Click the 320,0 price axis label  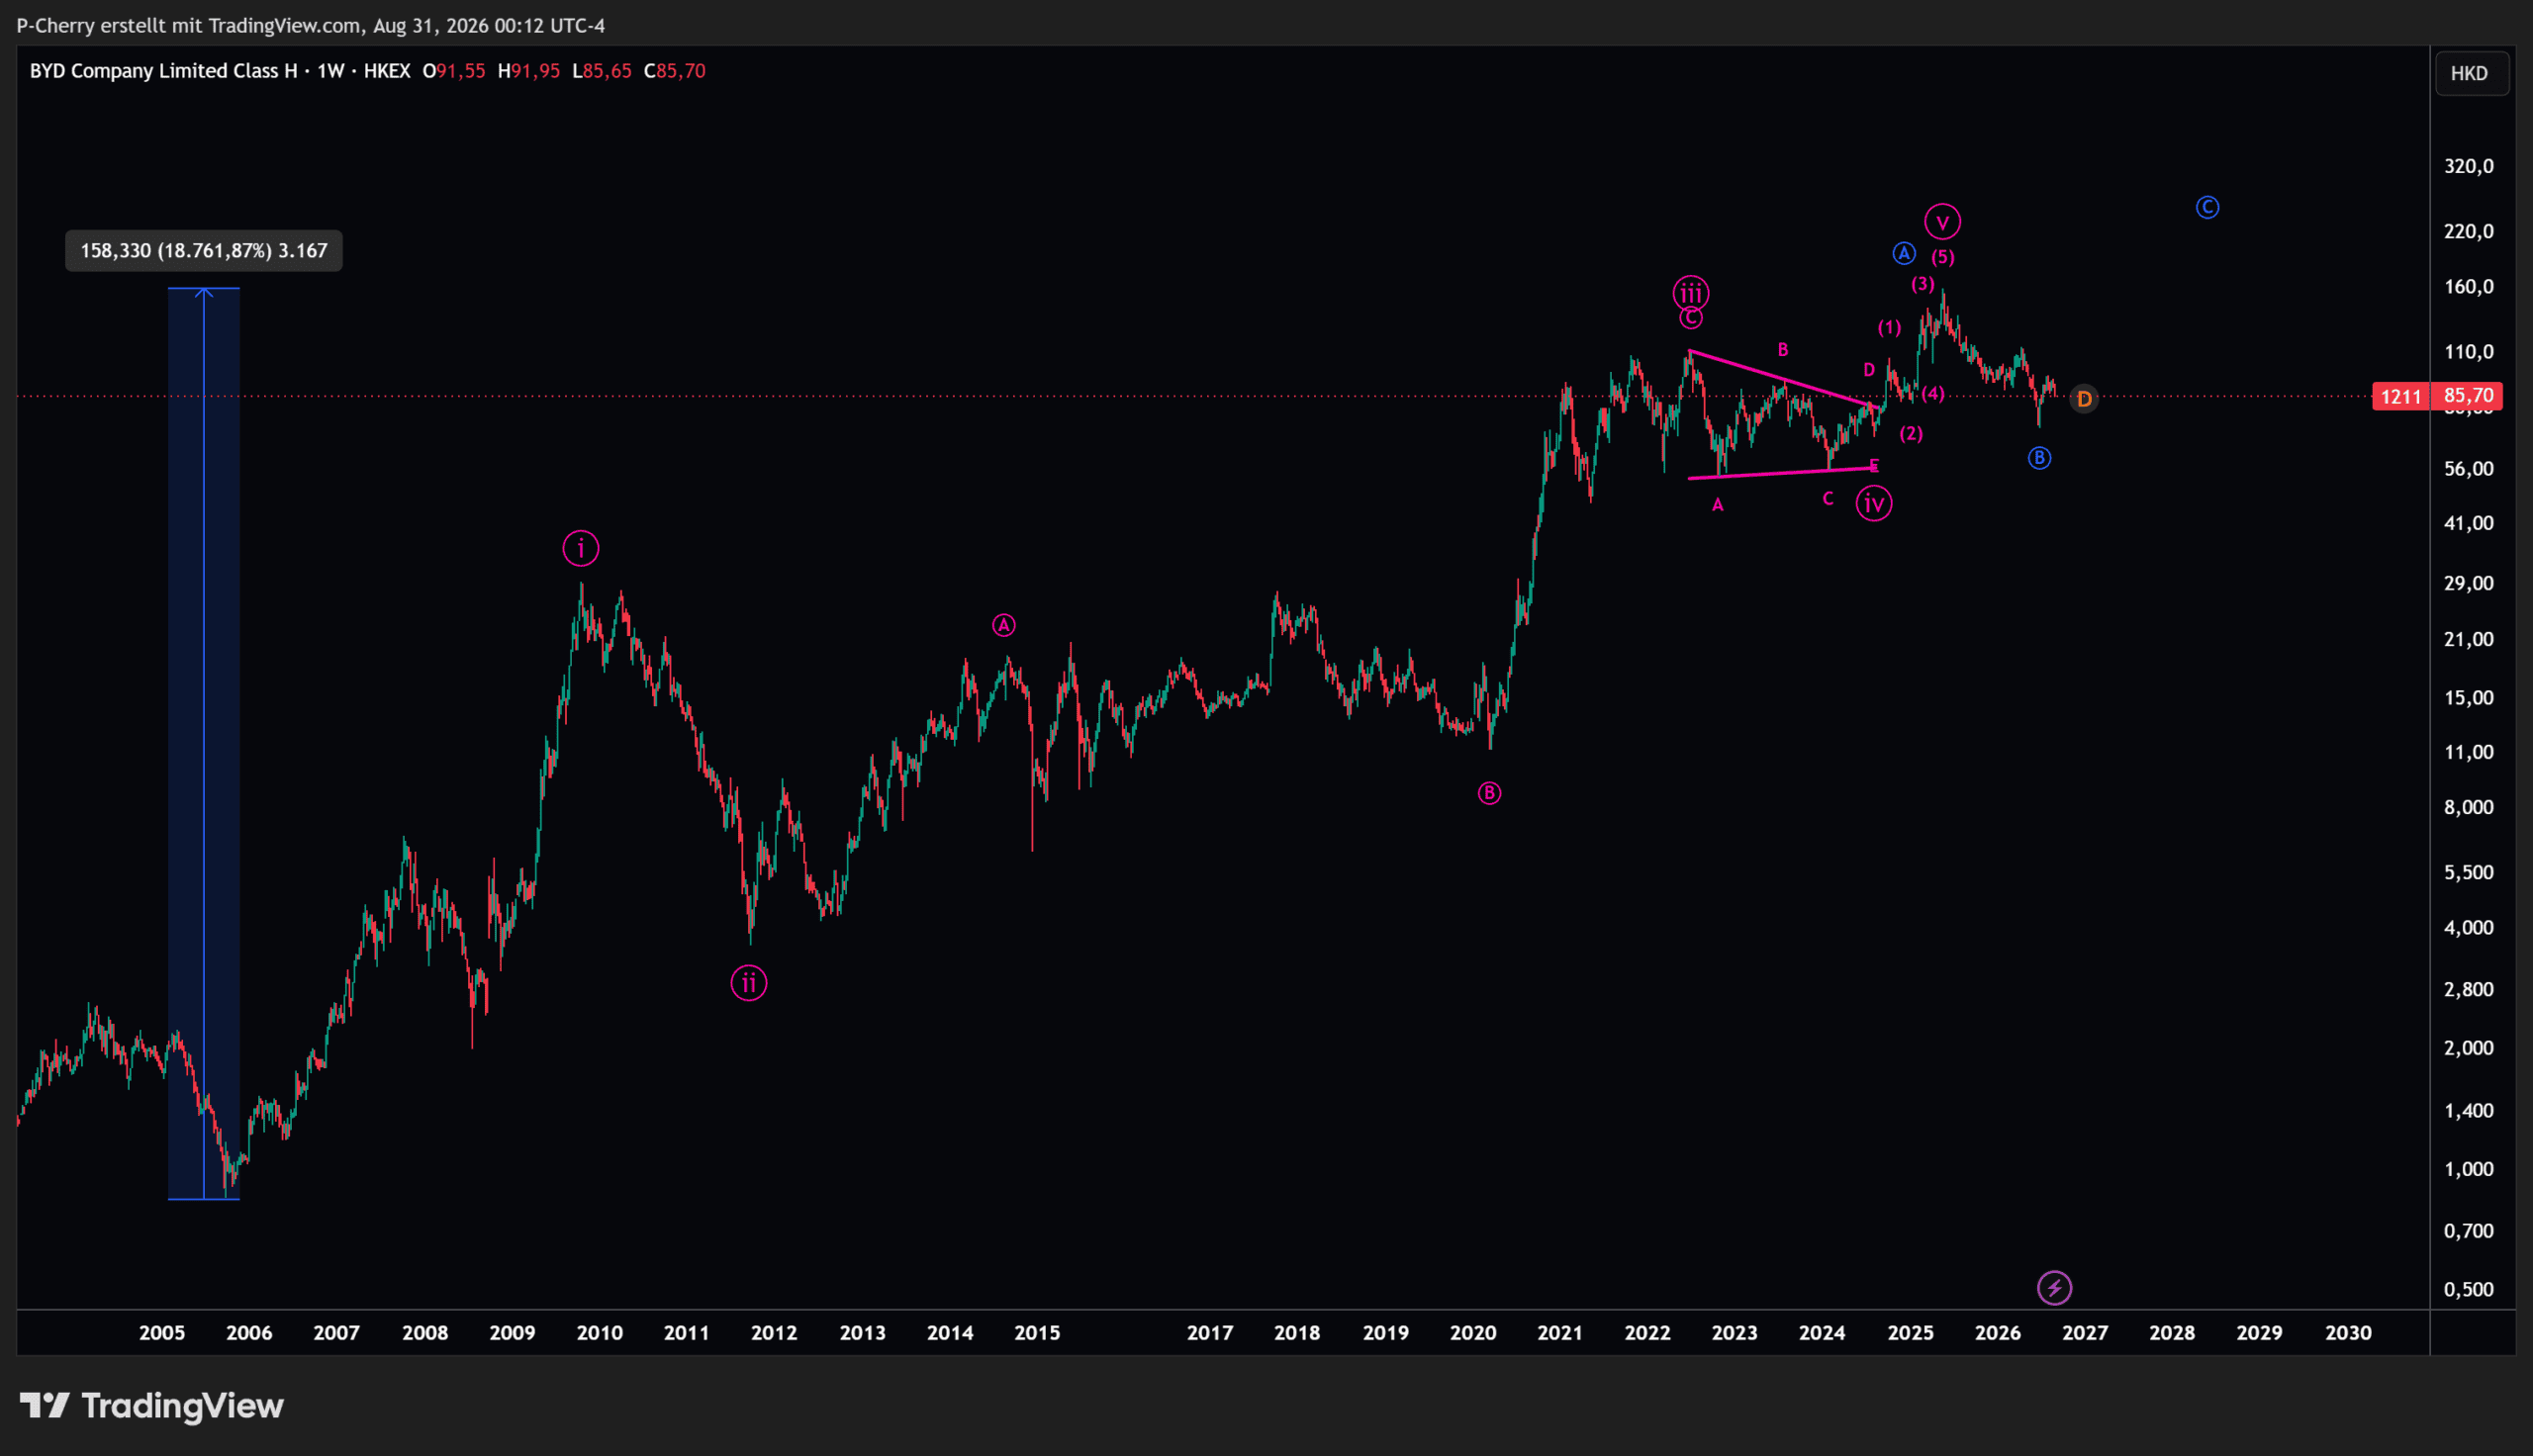pyautogui.click(x=2469, y=166)
